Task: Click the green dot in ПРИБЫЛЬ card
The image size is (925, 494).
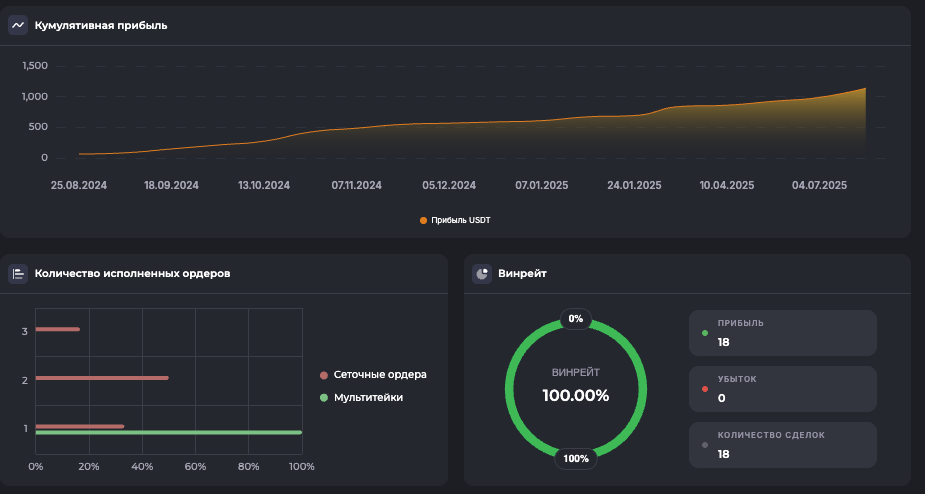Action: (705, 333)
